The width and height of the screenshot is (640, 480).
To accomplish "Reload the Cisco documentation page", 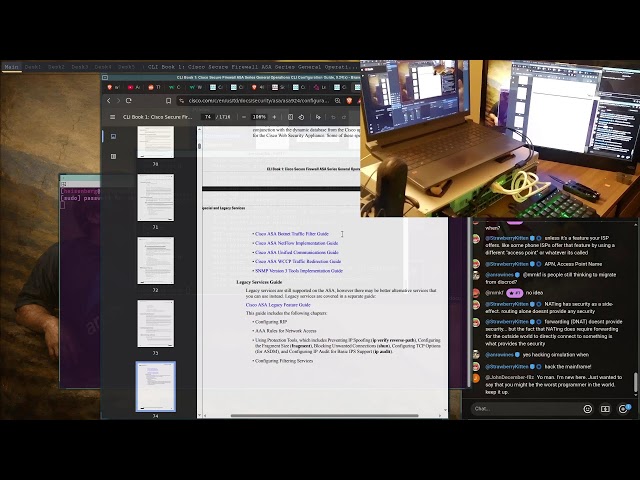I will point(129,100).
